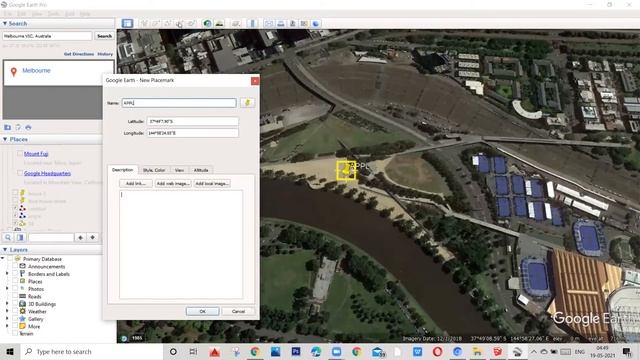The image size is (640, 360).
Task: Enable the Terrain layer checkbox
Action: click(x=15, y=333)
